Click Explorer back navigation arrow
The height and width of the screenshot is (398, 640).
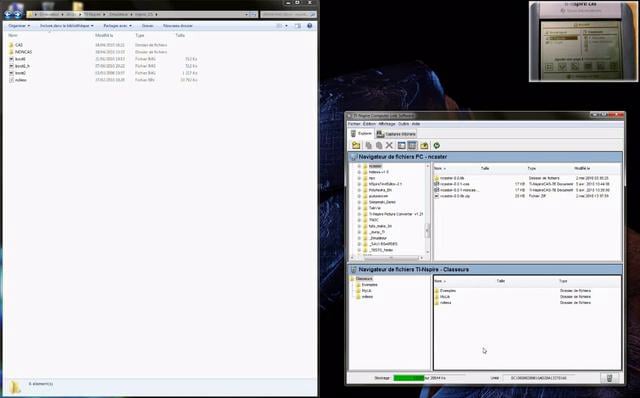coord(8,14)
